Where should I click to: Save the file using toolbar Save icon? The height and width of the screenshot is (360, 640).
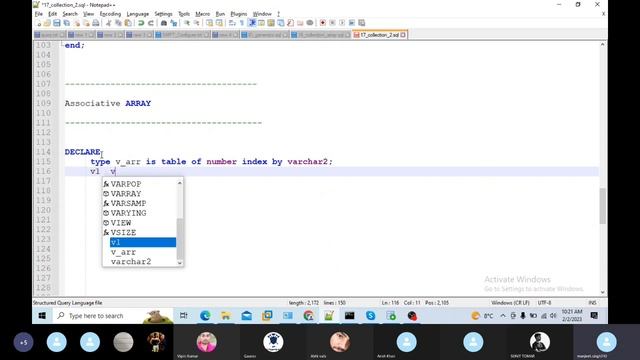57,23
